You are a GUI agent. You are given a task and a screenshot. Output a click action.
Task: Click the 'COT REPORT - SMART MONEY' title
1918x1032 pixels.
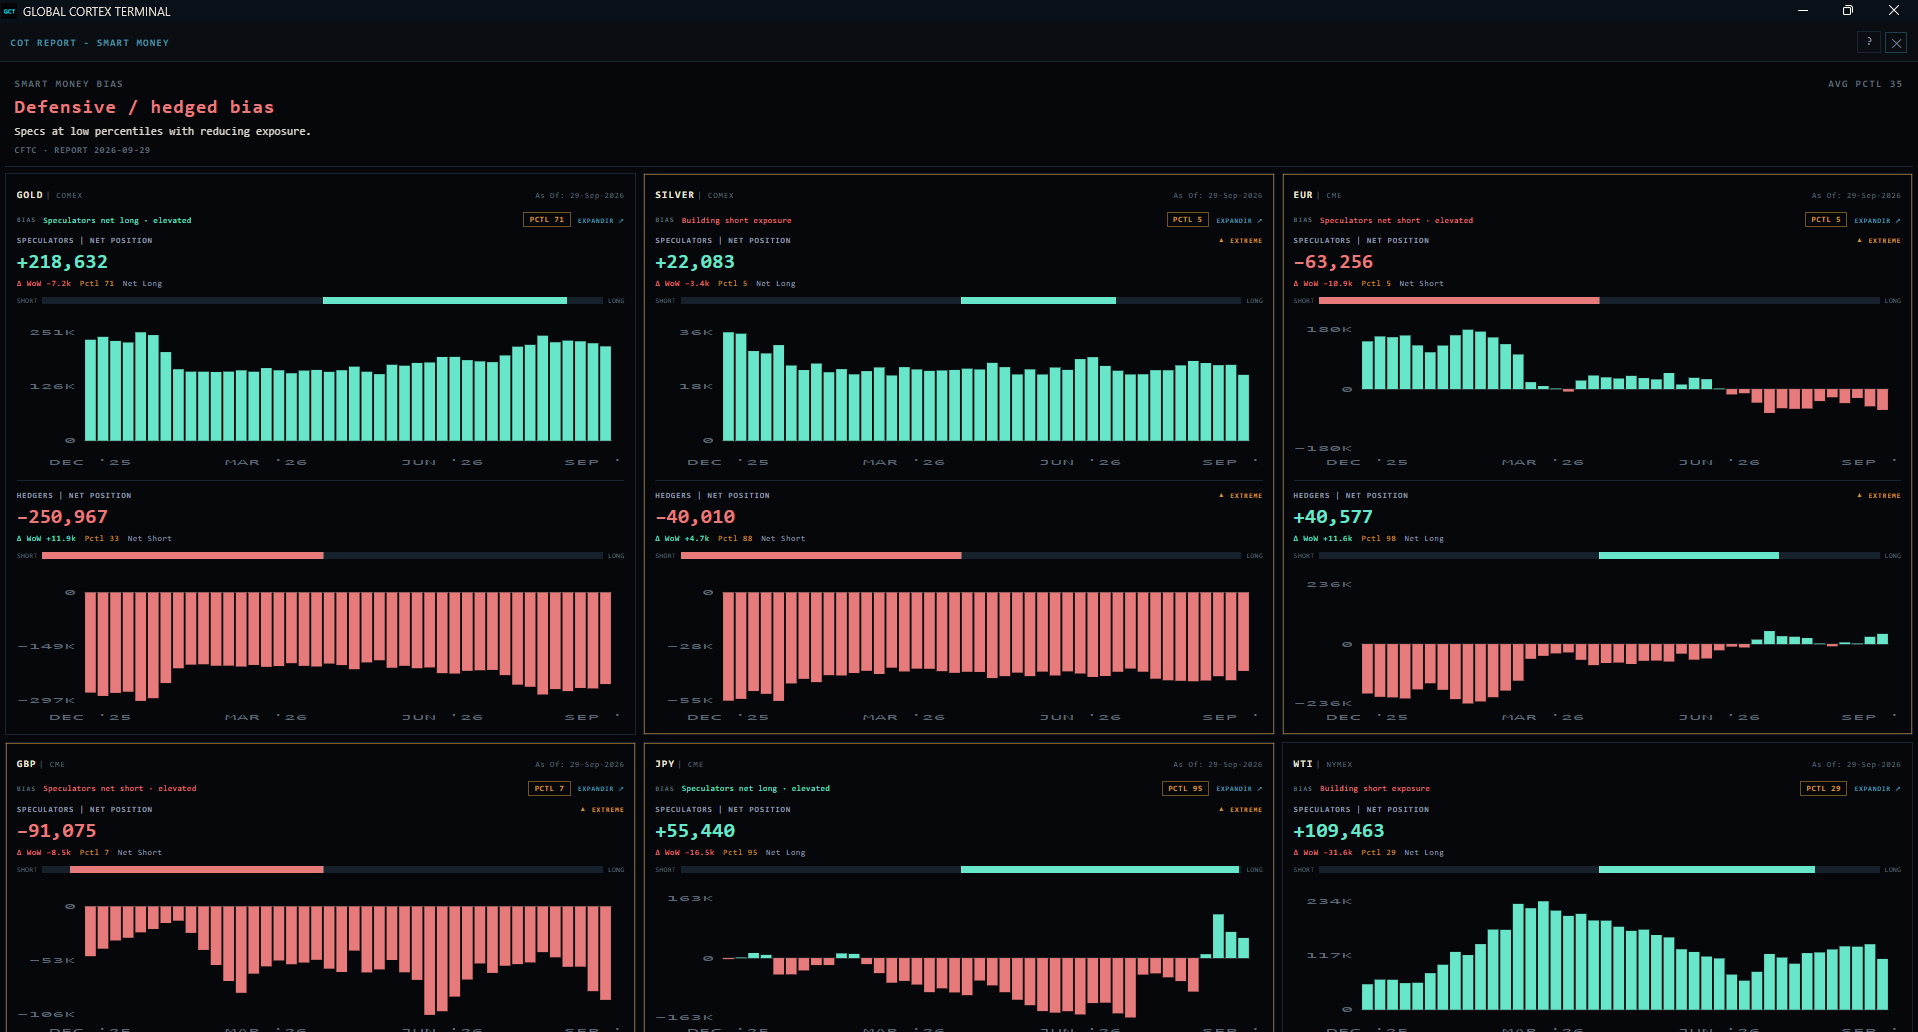click(90, 43)
